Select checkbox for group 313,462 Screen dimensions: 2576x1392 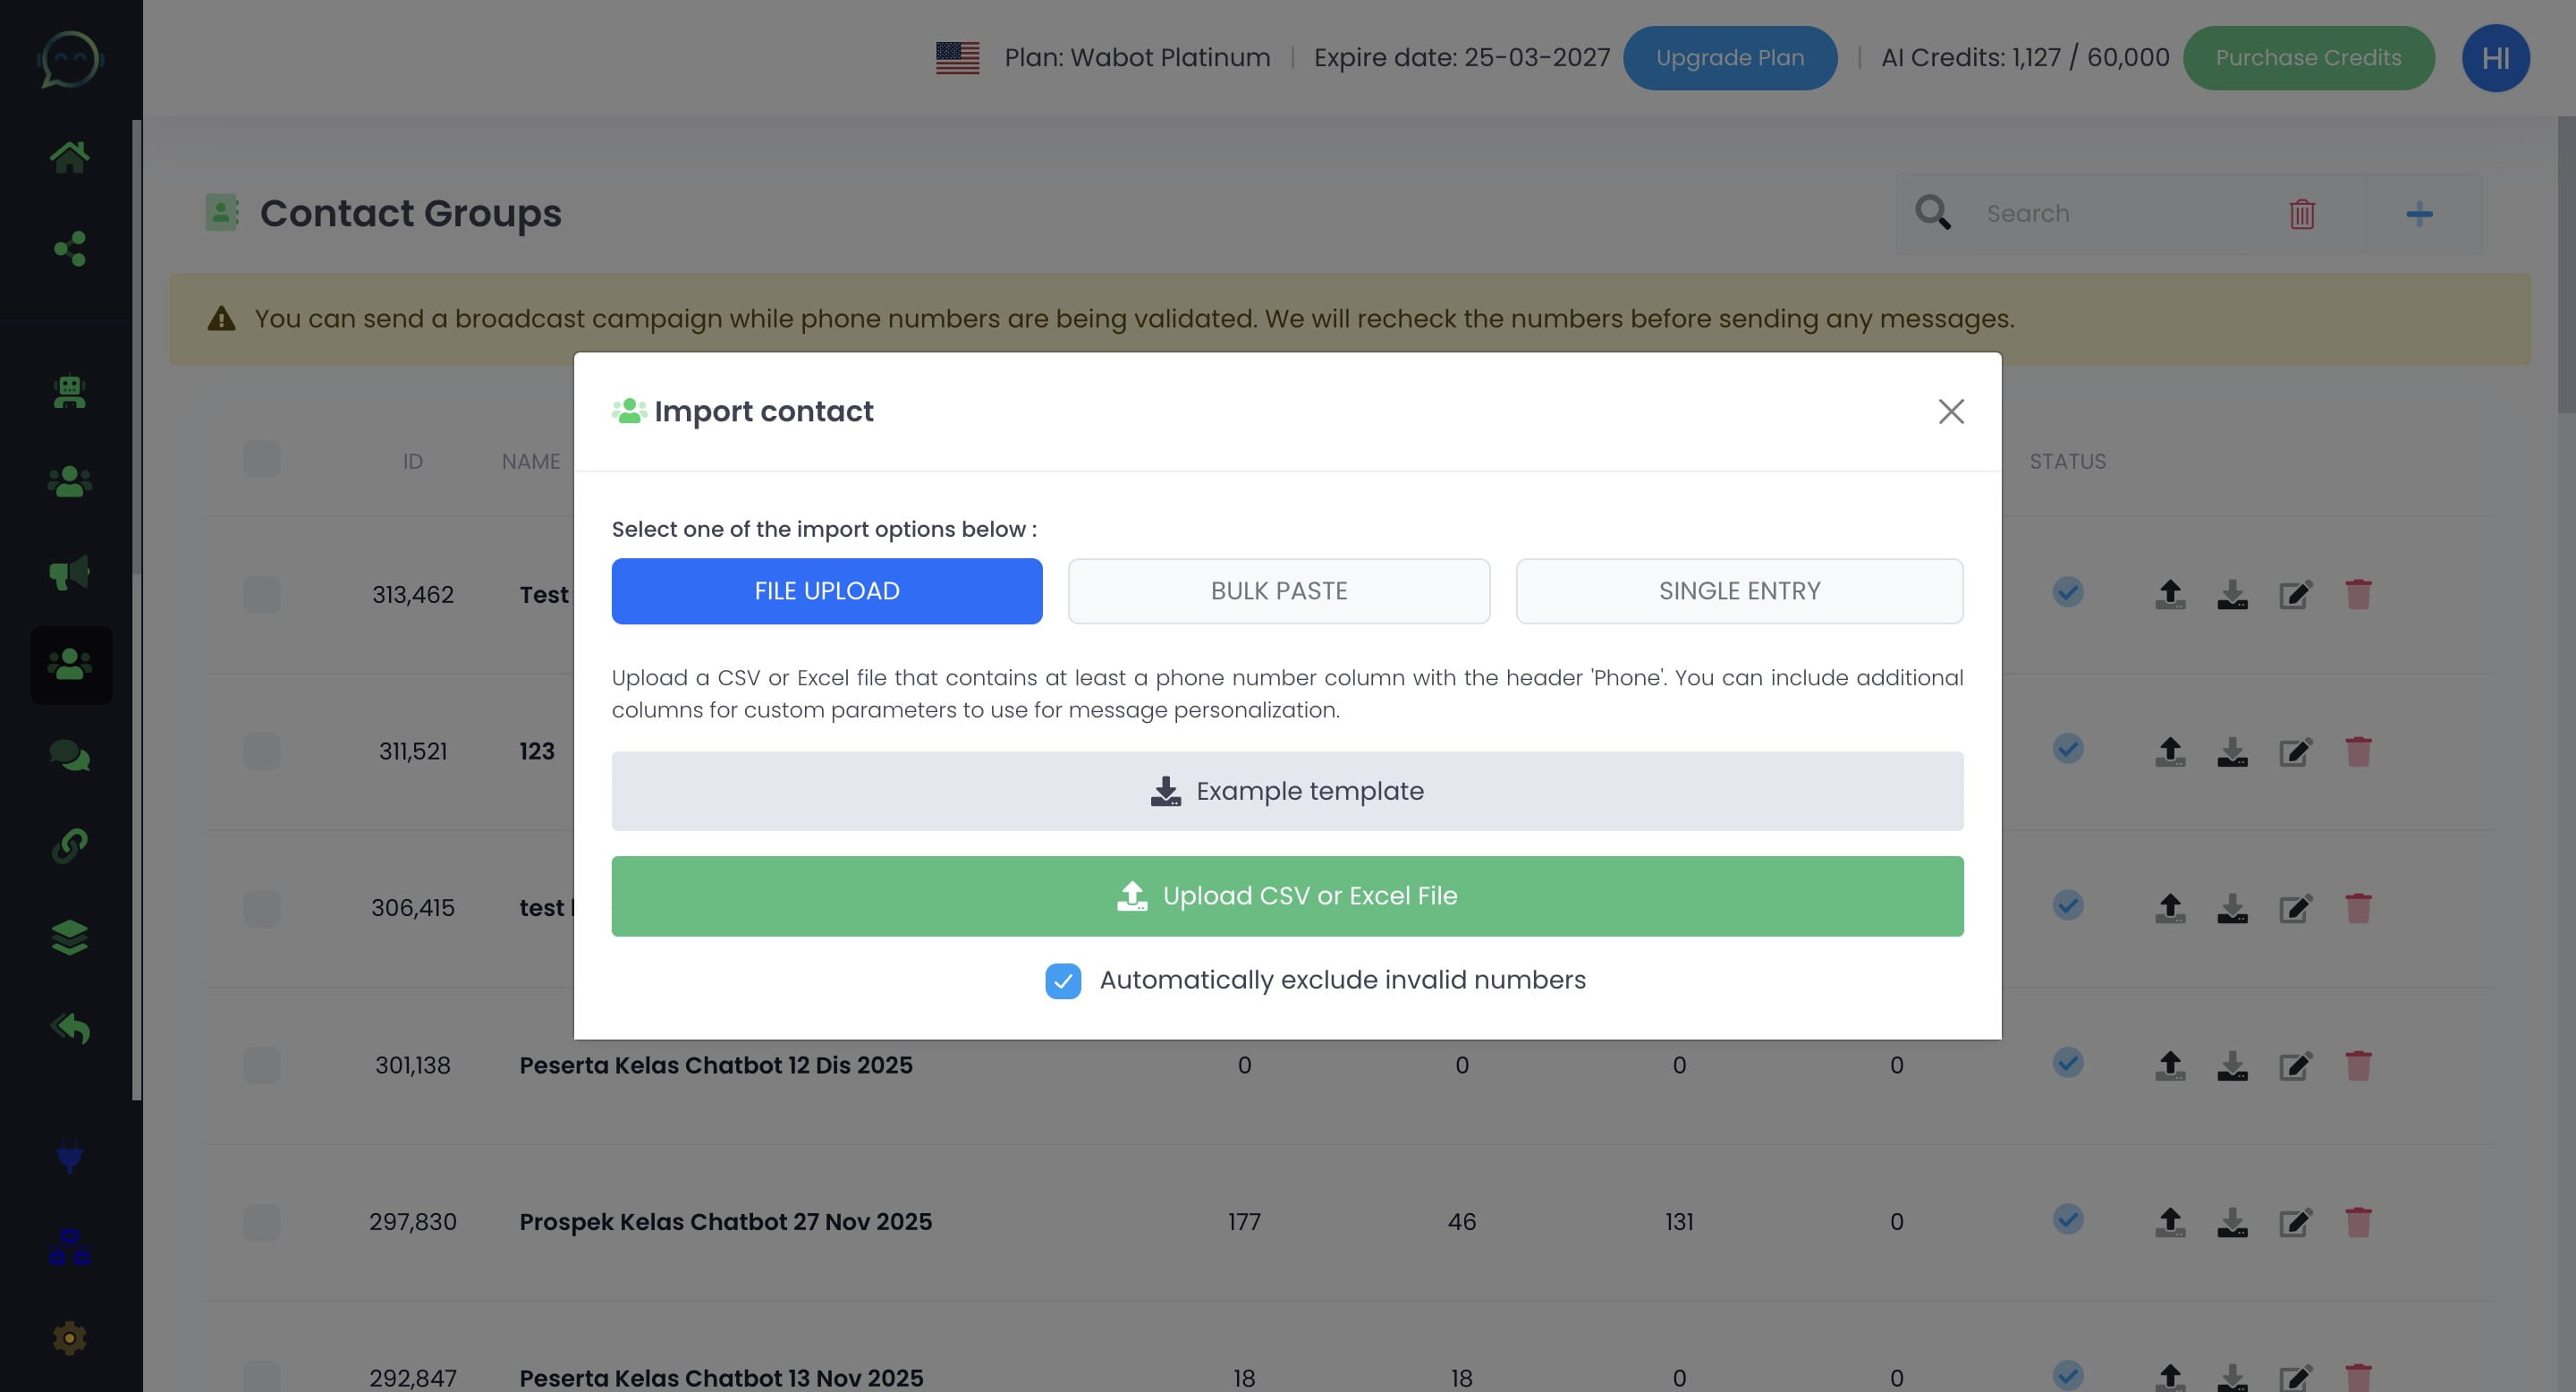(x=262, y=595)
